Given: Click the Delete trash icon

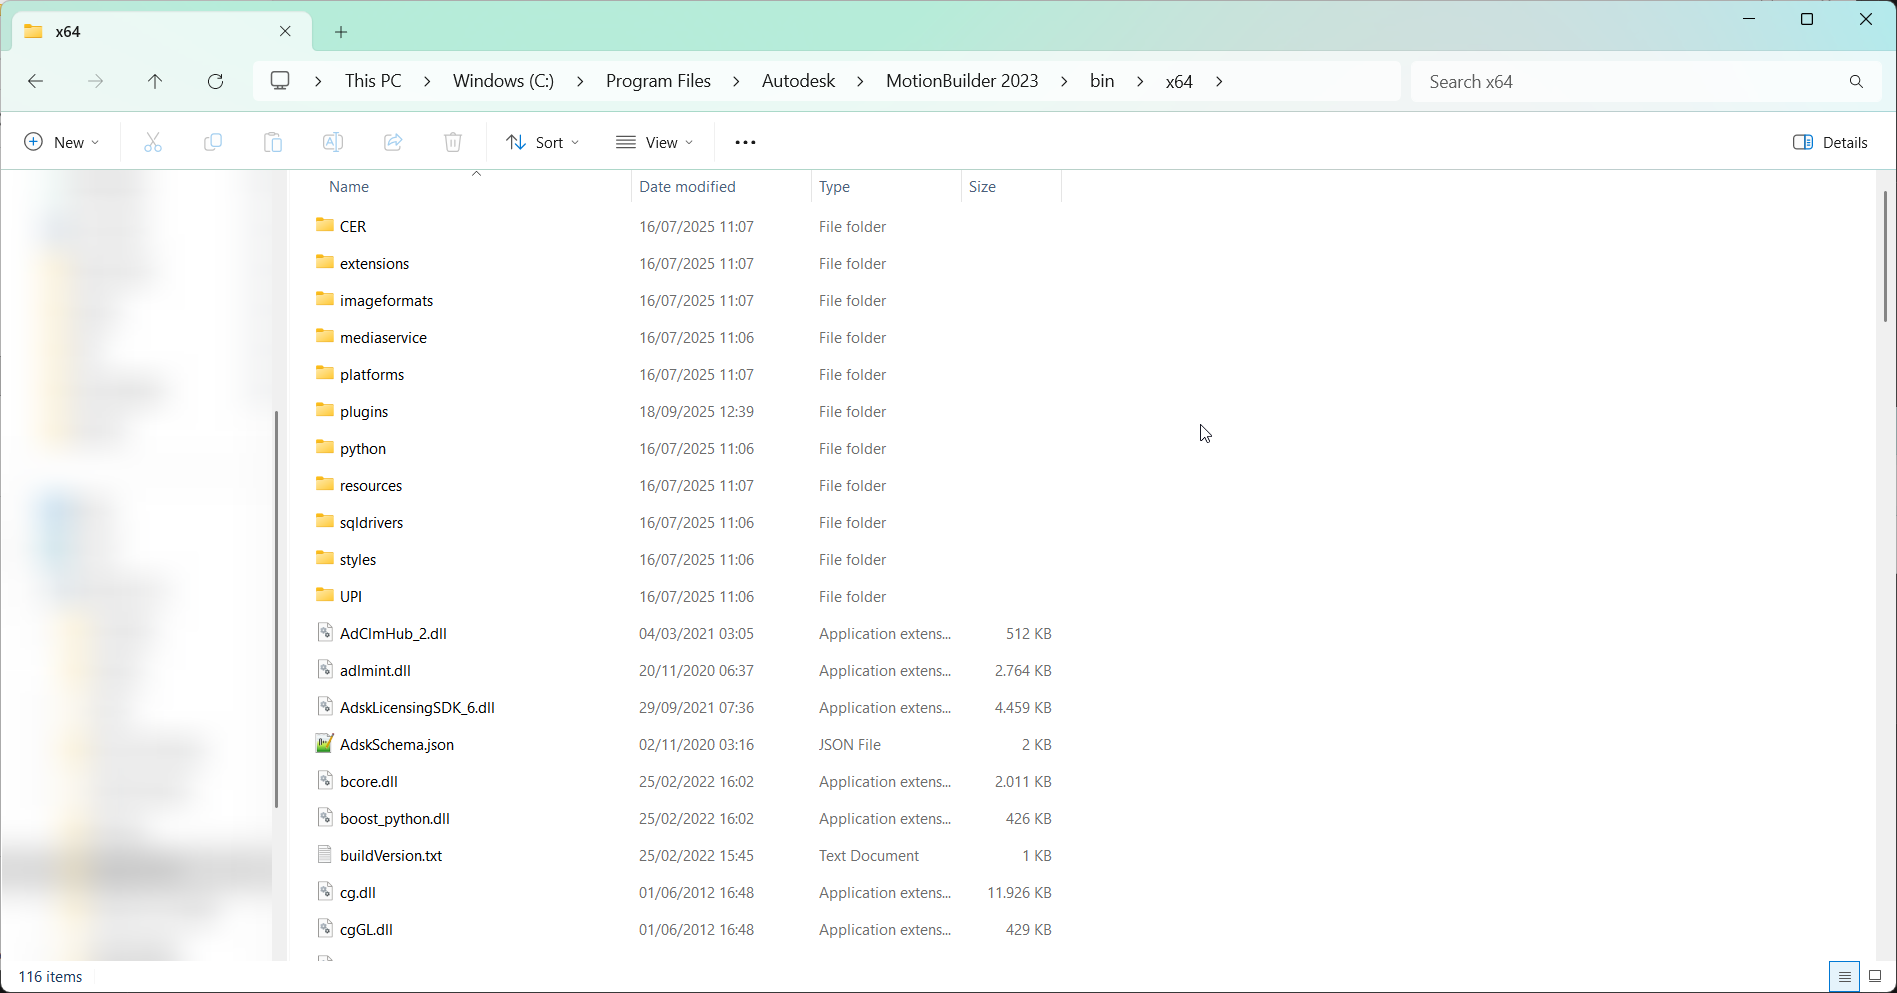Looking at the screenshot, I should click(x=453, y=142).
